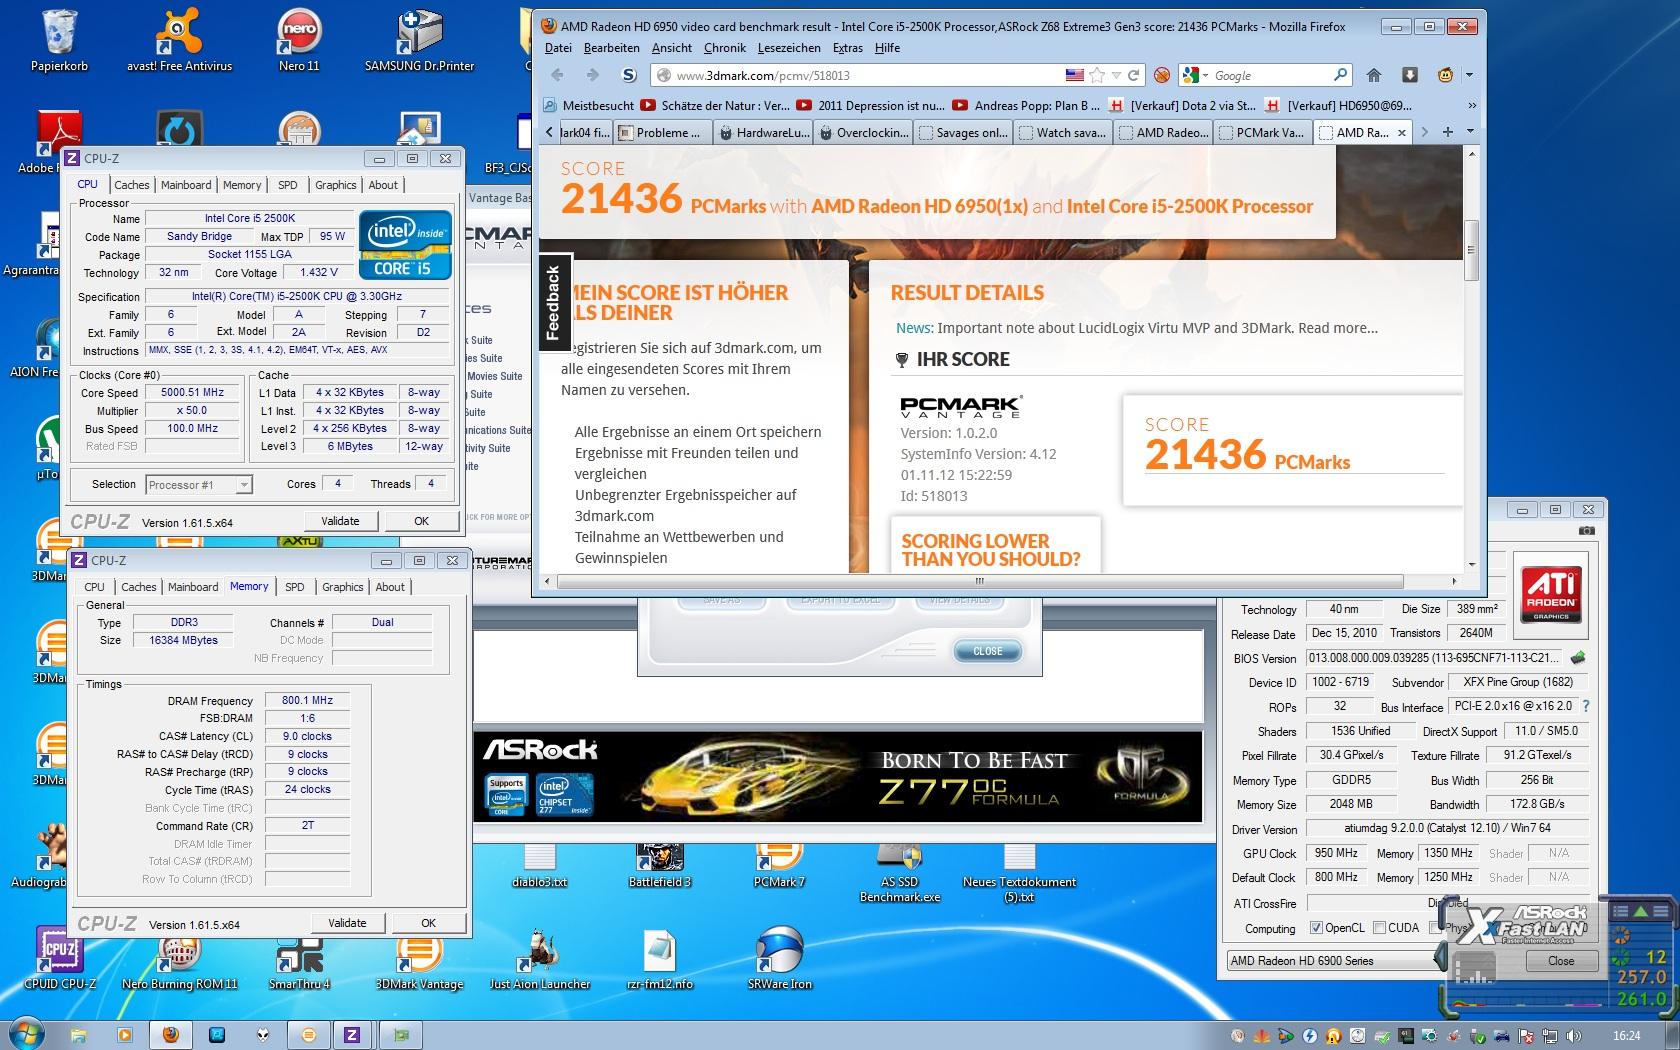Open SAMSUNG Dr.Printer desktop shortcut
Screen dimensions: 1680x1050
point(419,40)
